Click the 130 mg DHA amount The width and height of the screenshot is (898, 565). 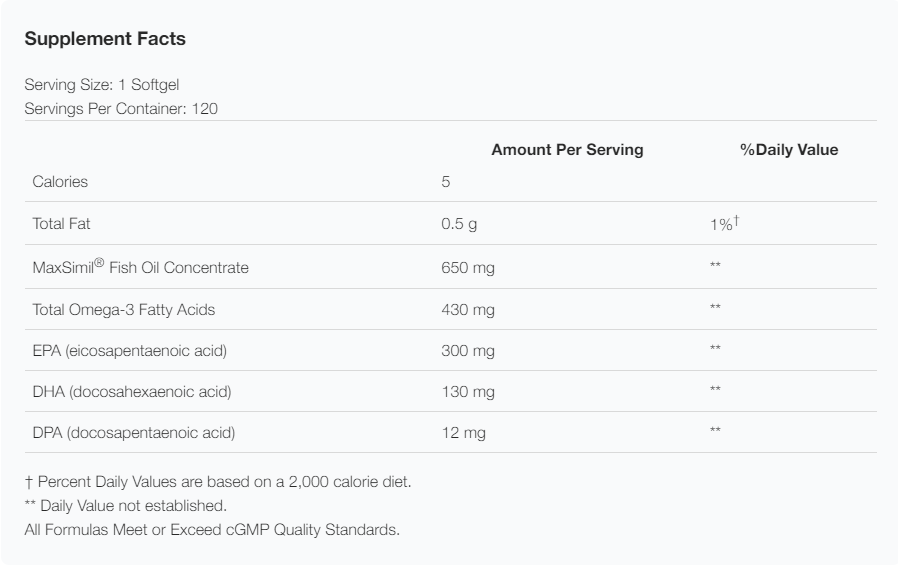[x=468, y=392]
